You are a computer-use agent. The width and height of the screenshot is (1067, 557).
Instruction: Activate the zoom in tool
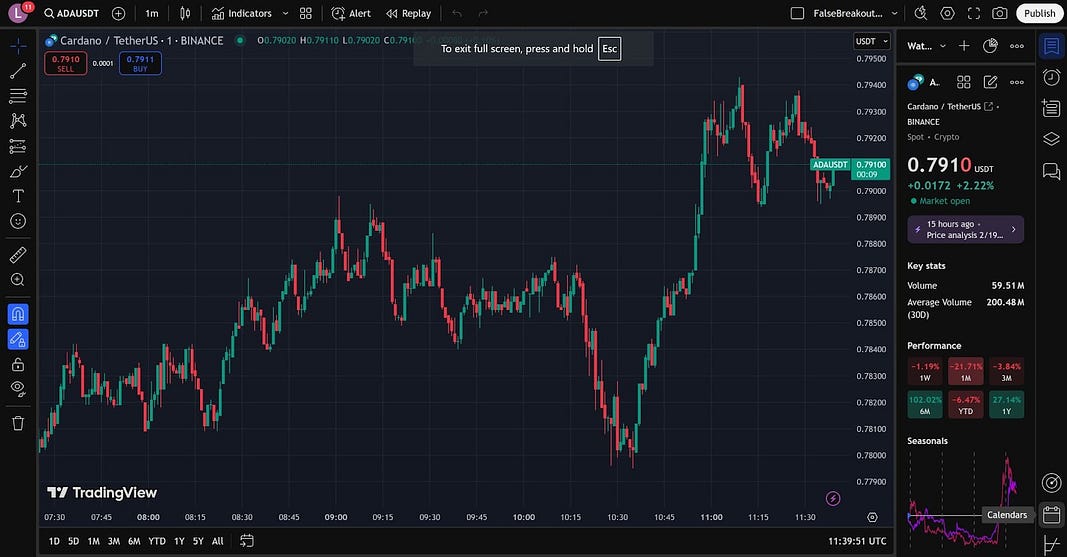[x=18, y=280]
